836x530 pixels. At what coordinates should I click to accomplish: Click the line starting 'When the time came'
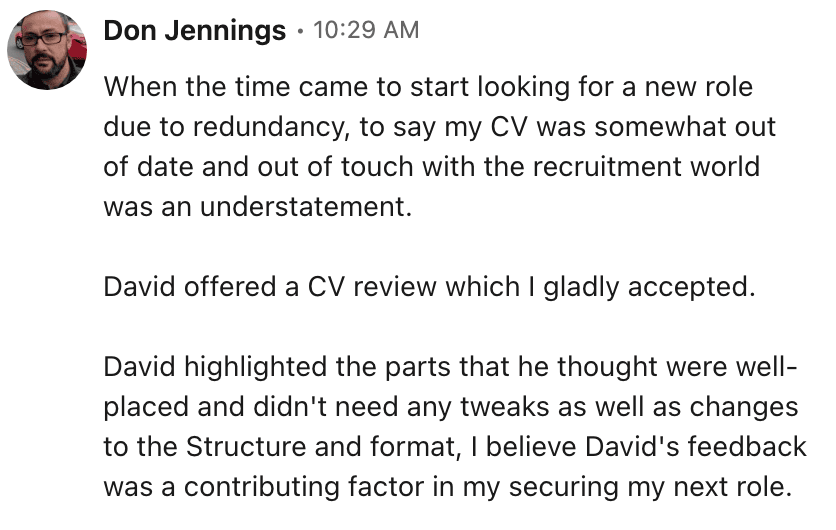tap(428, 88)
